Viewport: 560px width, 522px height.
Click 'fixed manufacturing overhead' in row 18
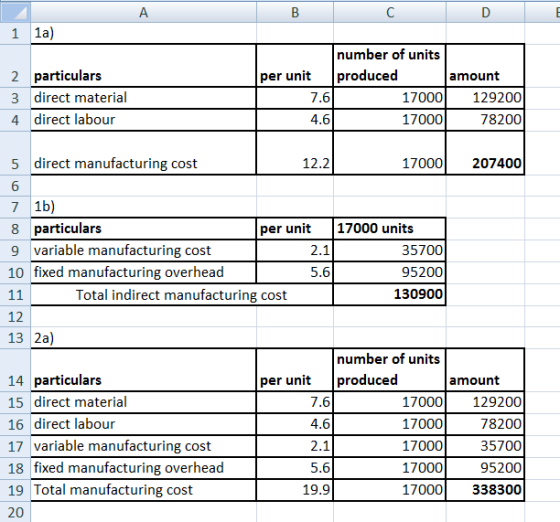pos(144,468)
